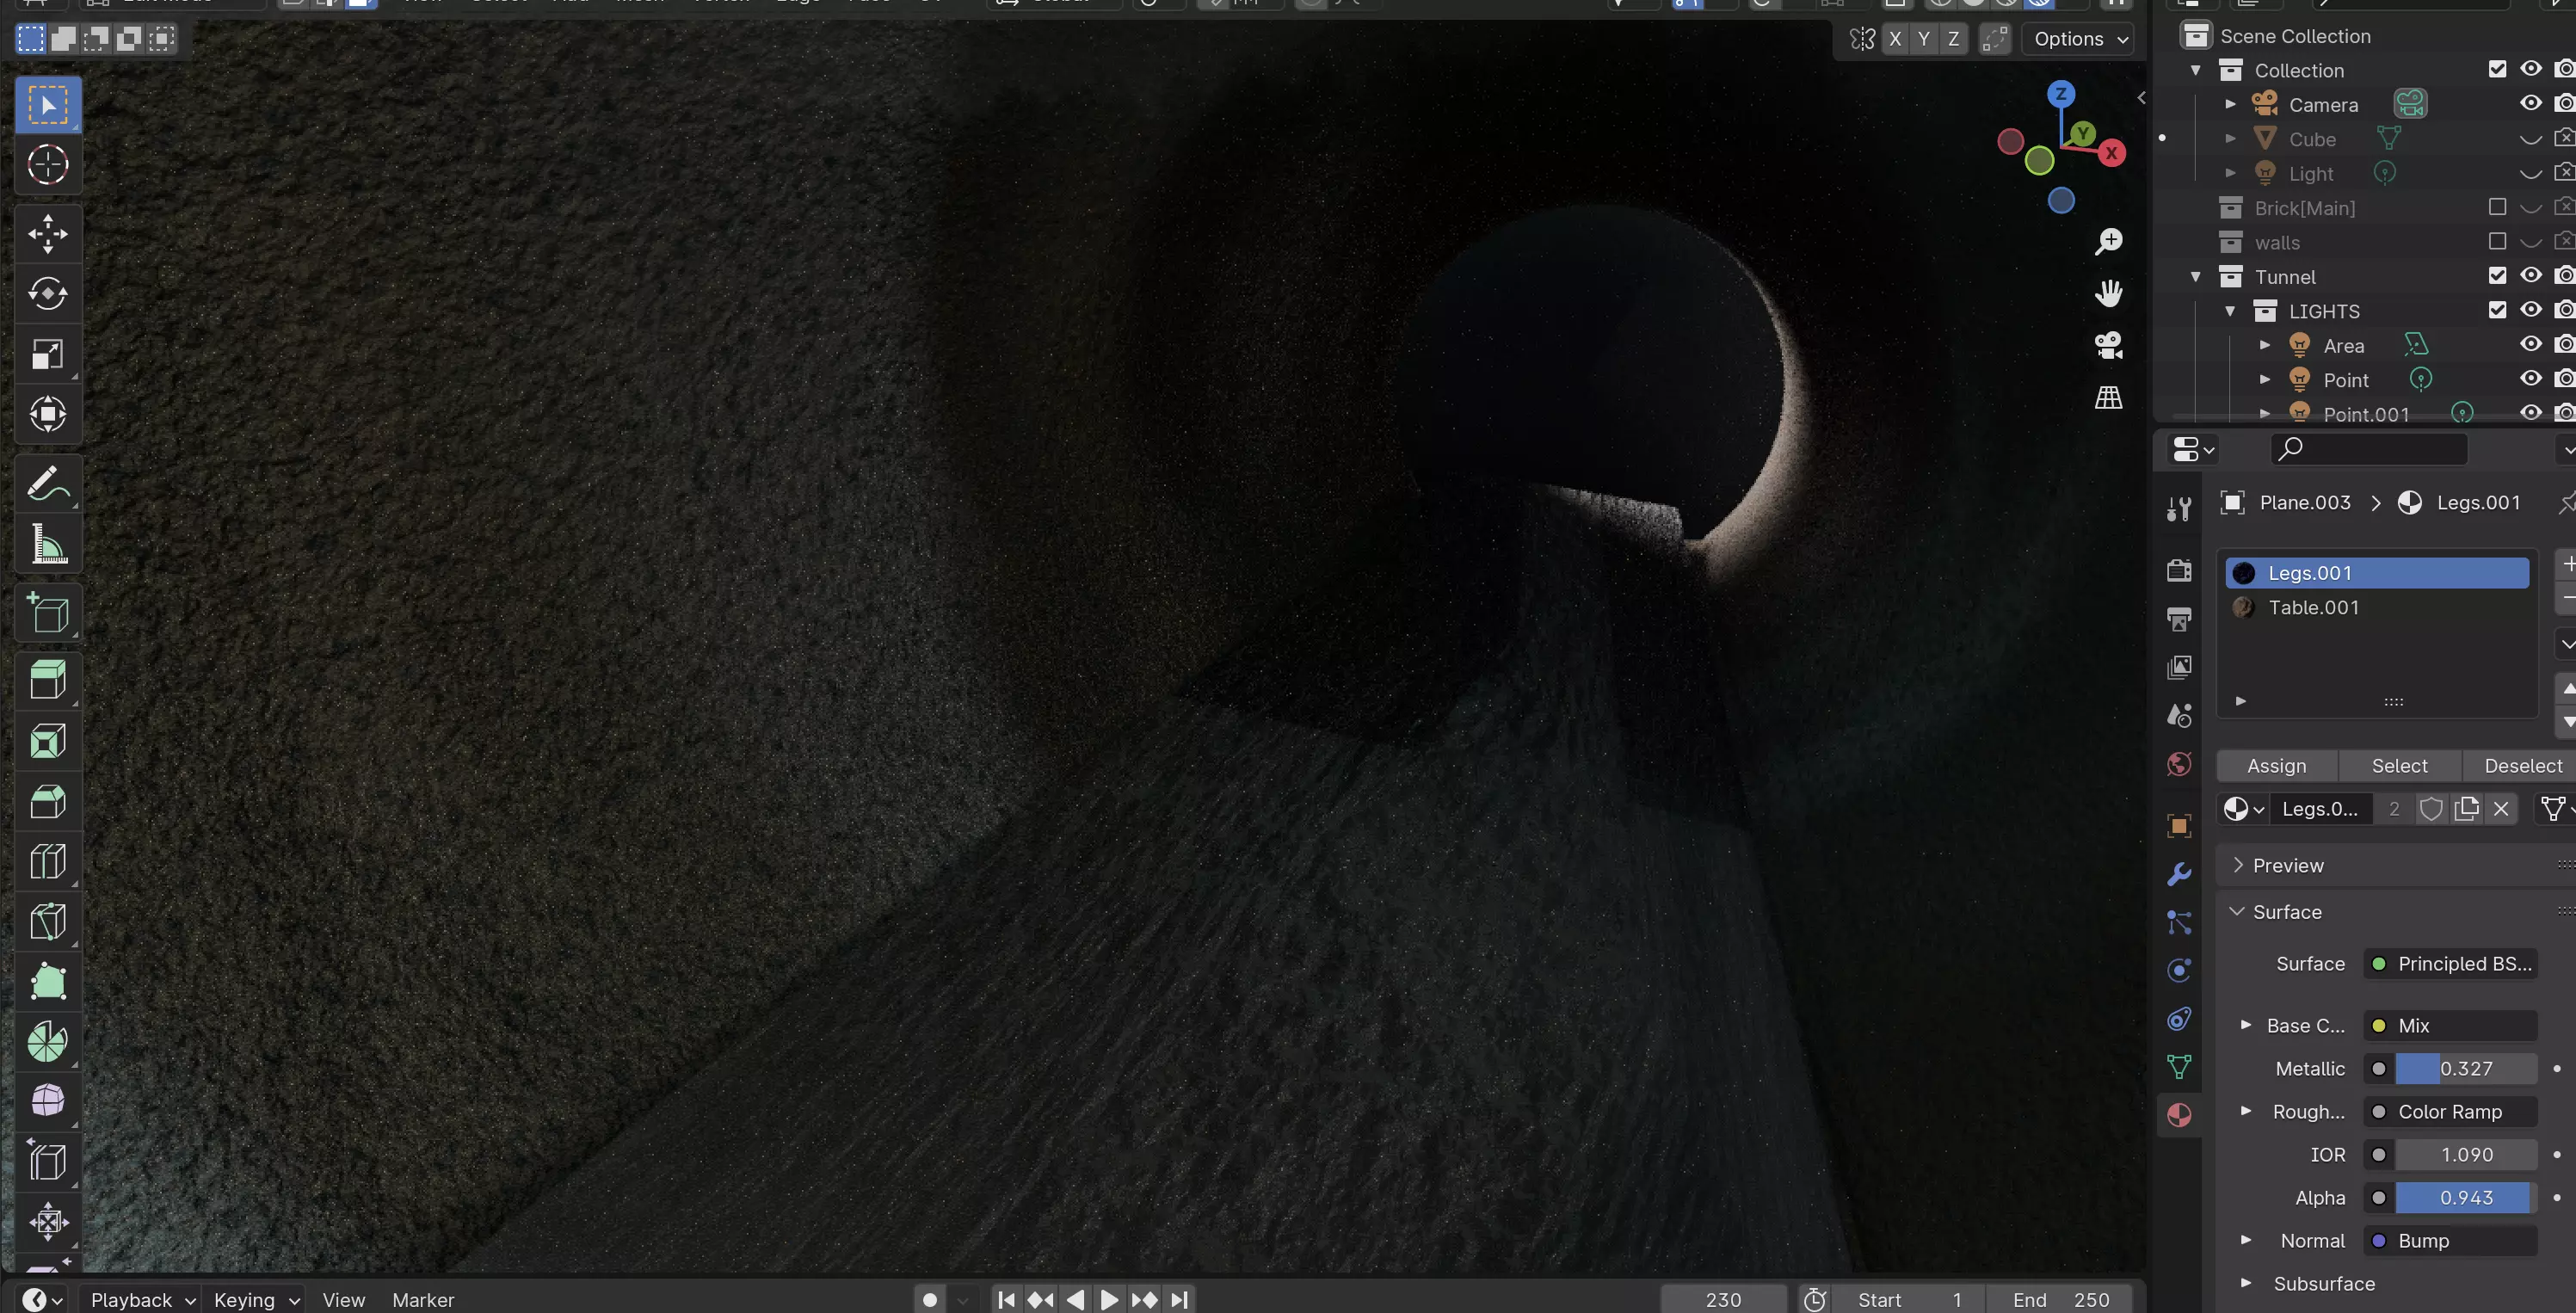Select the Shrink/Fatten tool
Image resolution: width=2576 pixels, height=1313 pixels.
coord(48,1222)
